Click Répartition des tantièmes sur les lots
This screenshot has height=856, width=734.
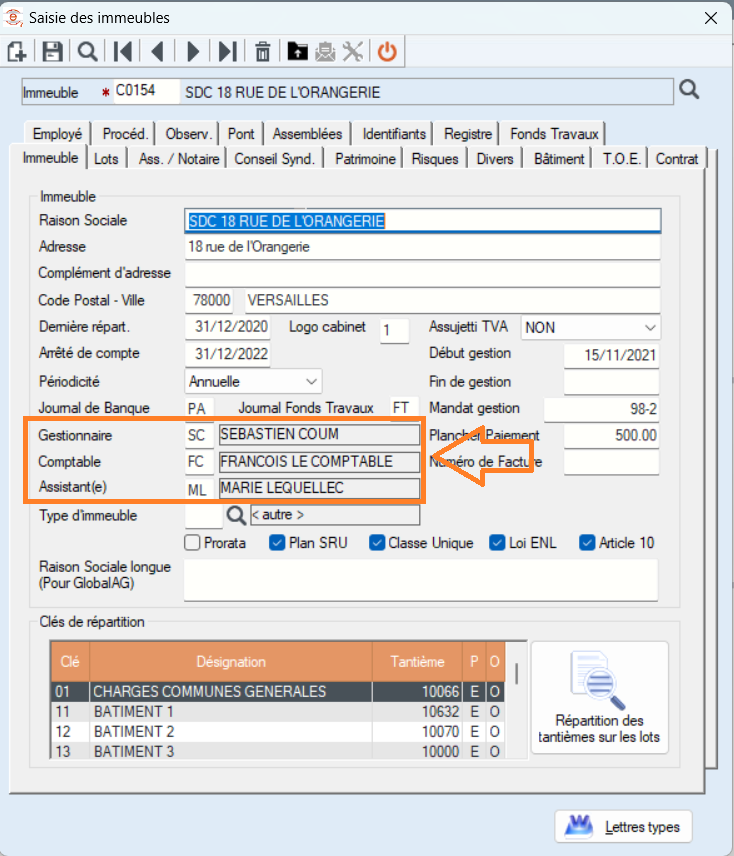click(x=599, y=697)
